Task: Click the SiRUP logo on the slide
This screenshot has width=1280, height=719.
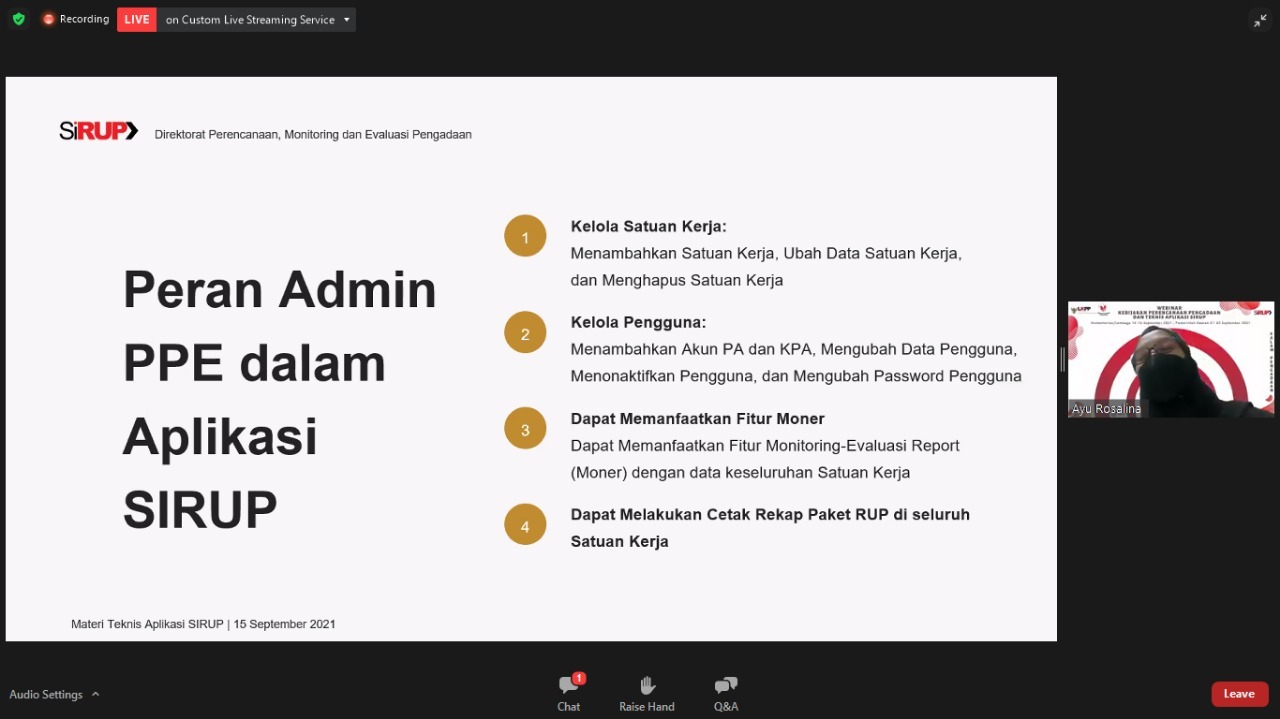Action: coord(98,131)
